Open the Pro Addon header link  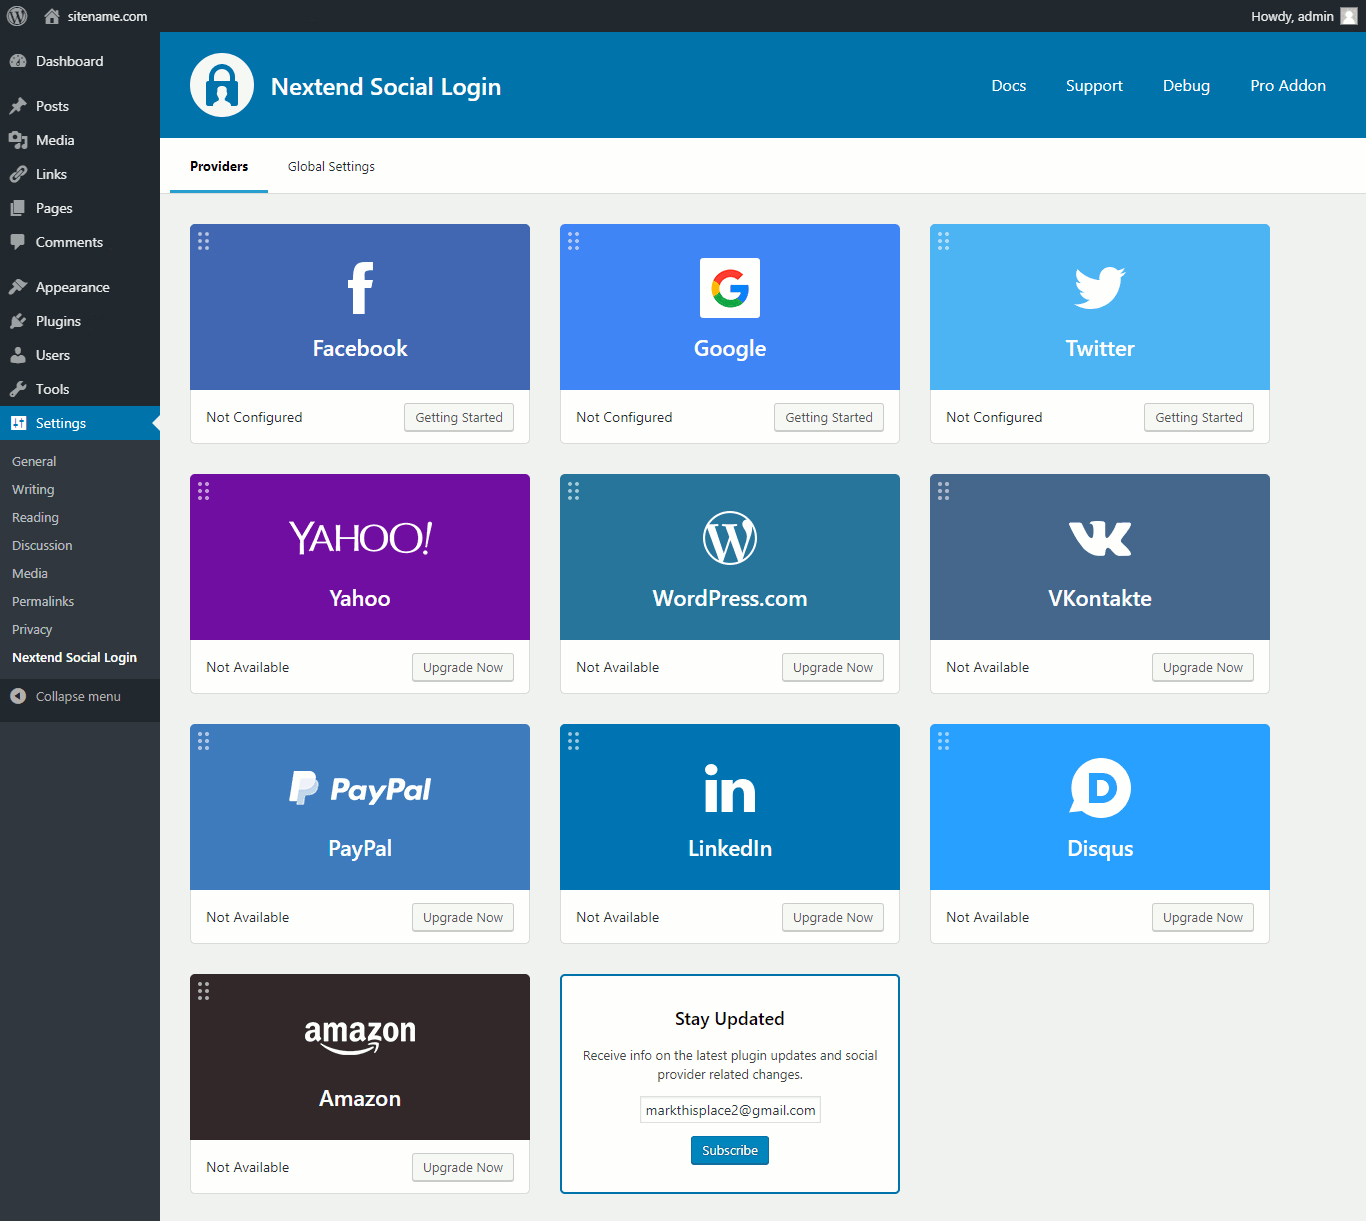pyautogui.click(x=1288, y=86)
